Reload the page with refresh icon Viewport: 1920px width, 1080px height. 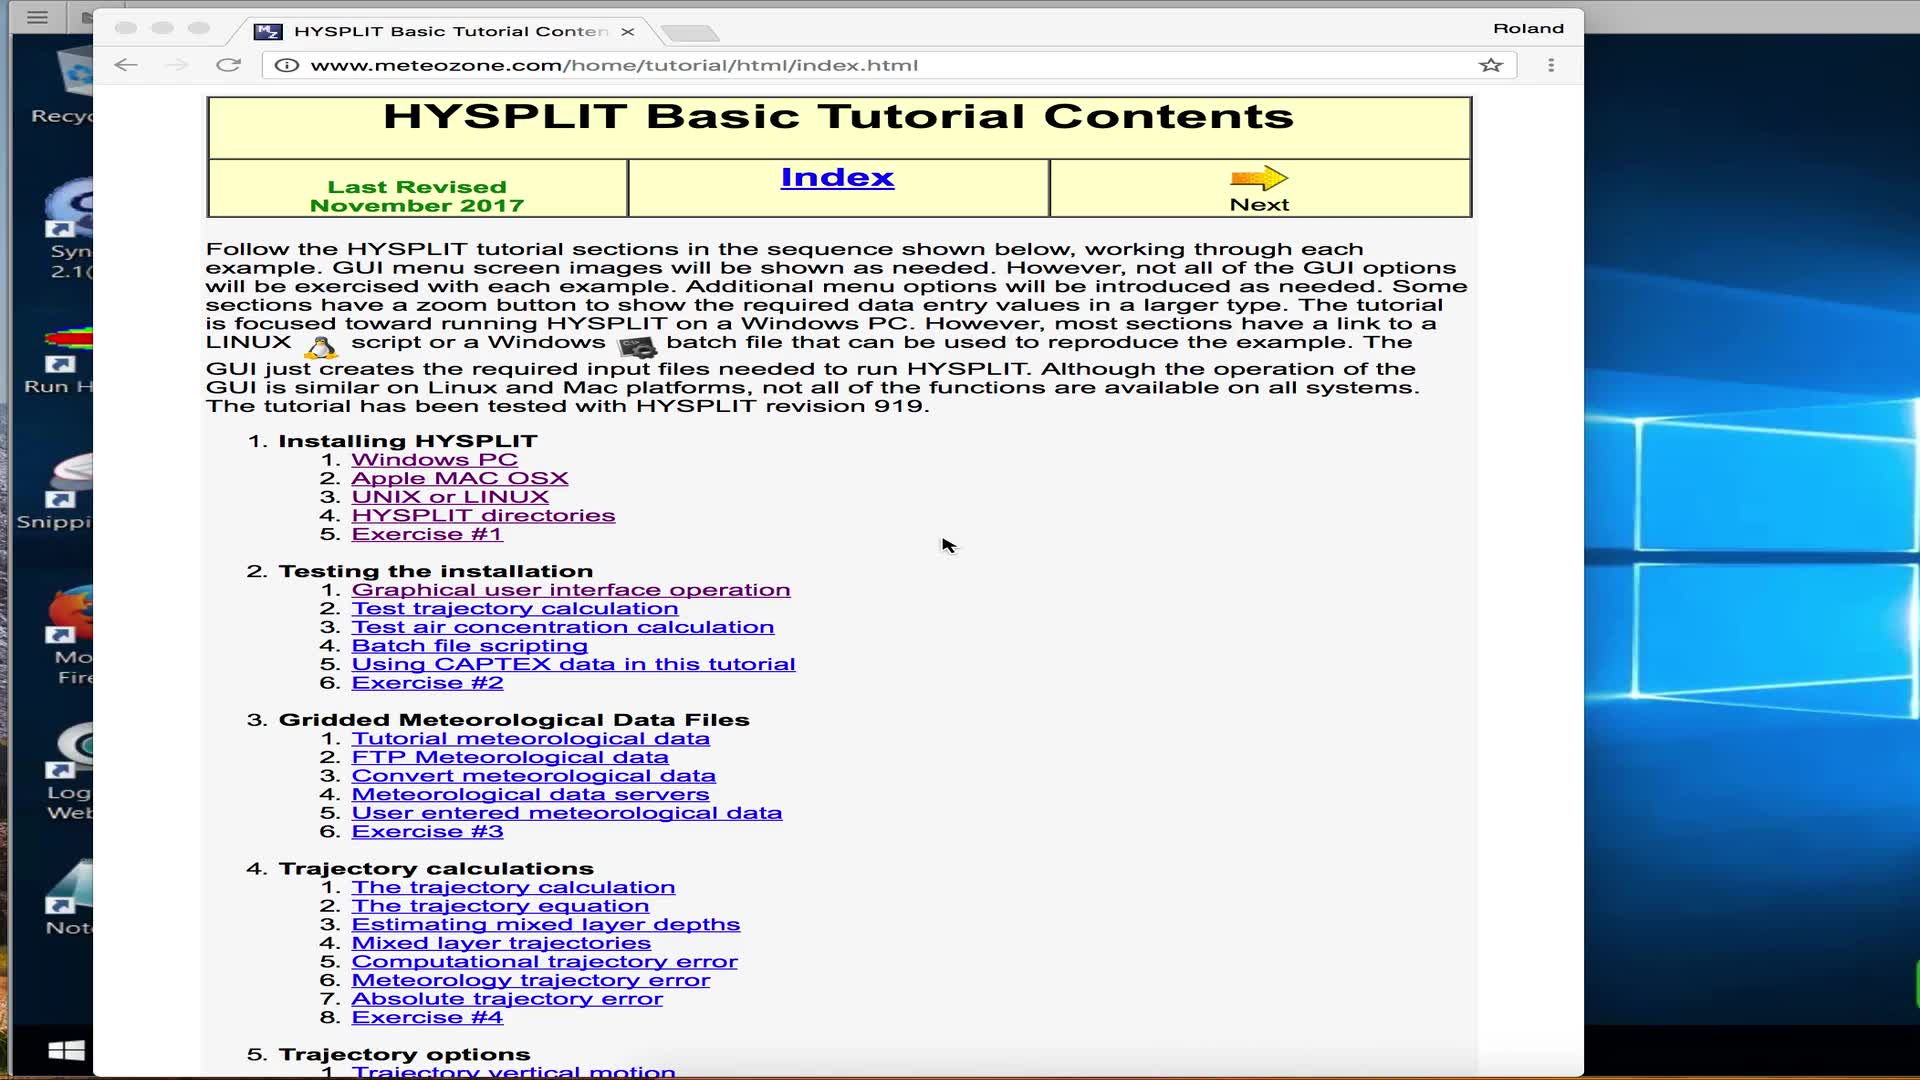click(x=229, y=65)
